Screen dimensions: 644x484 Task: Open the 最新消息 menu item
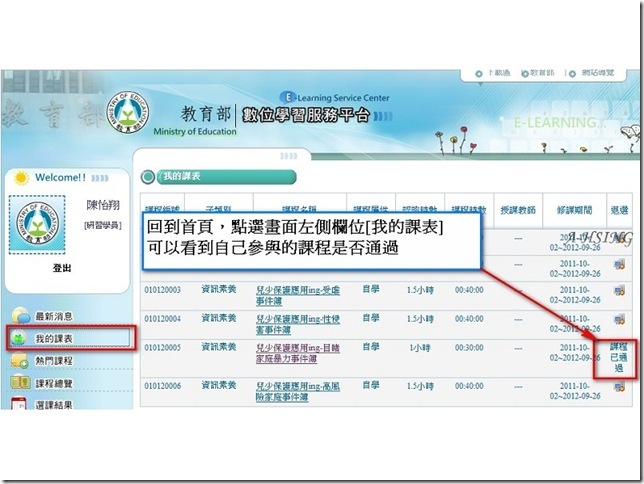pyautogui.click(x=54, y=316)
